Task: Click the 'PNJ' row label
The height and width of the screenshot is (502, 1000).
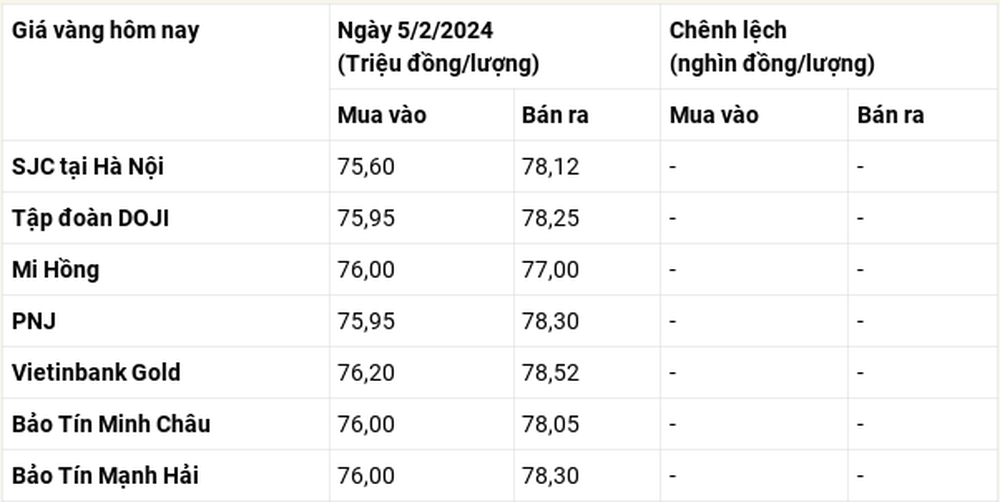Action: (34, 321)
